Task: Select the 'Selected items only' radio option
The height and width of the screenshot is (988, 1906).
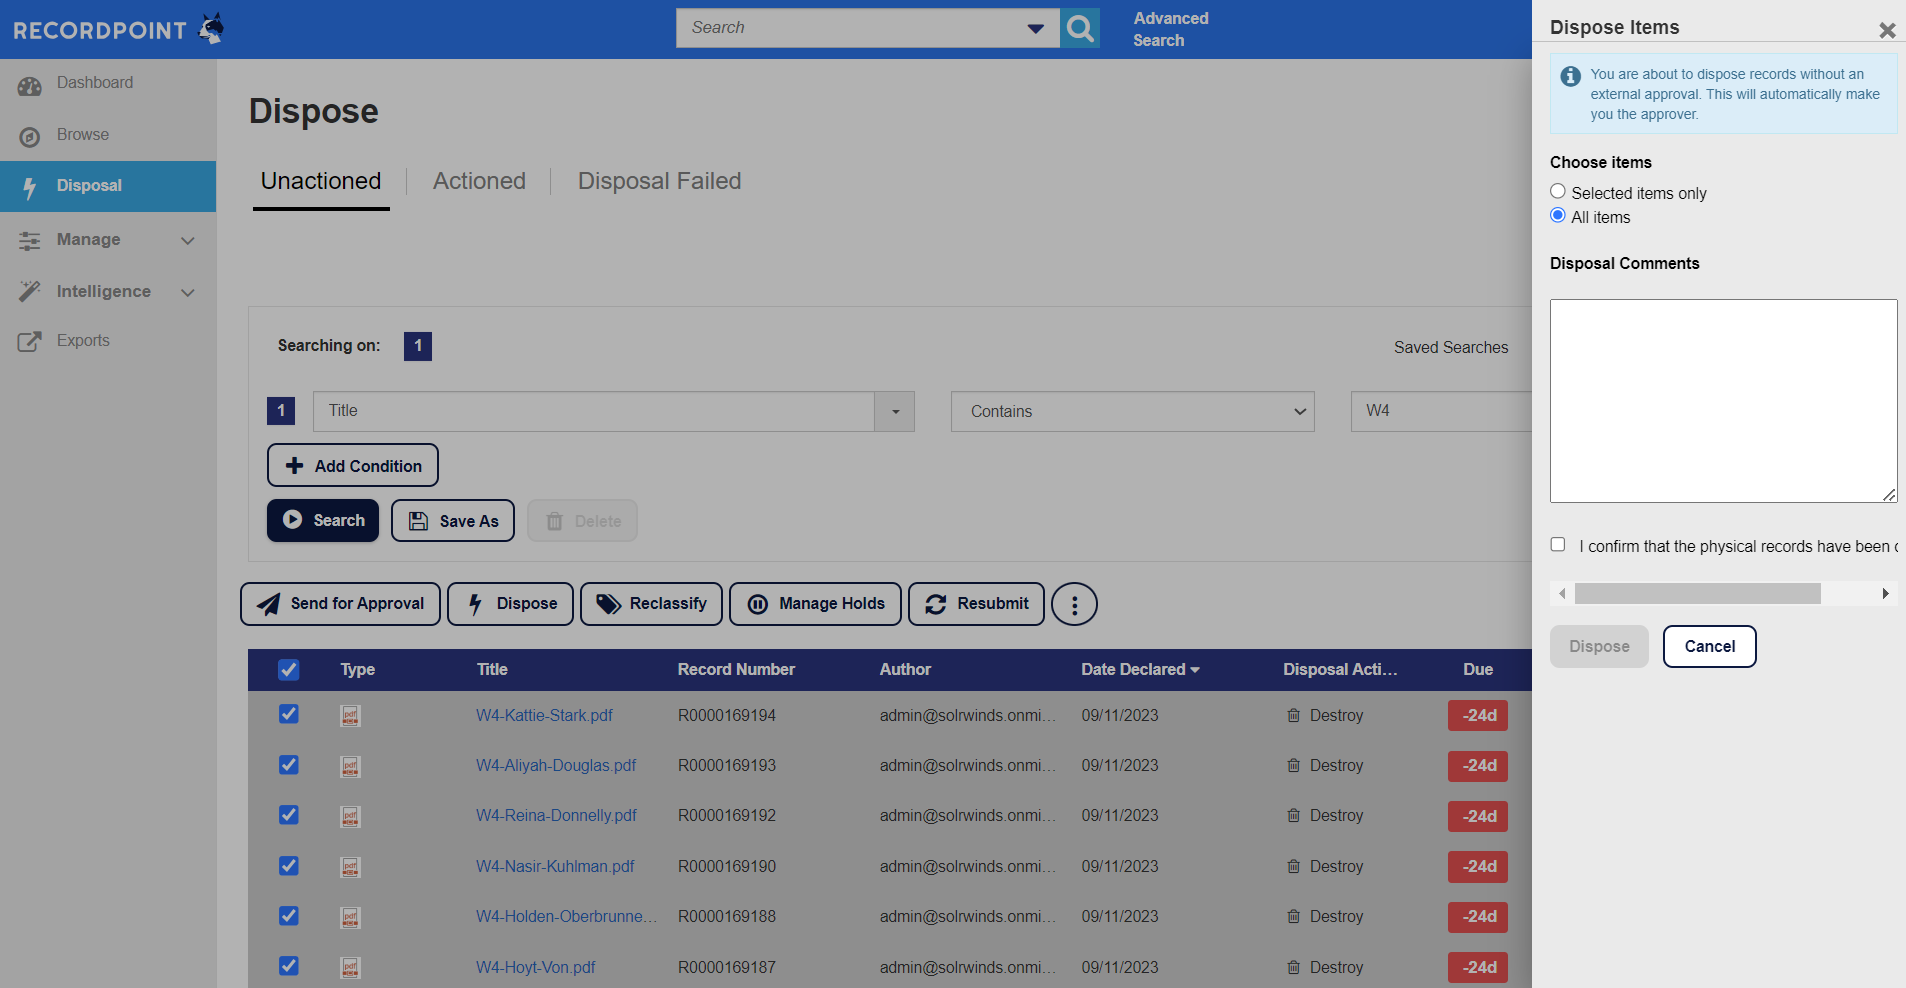Action: (x=1558, y=191)
